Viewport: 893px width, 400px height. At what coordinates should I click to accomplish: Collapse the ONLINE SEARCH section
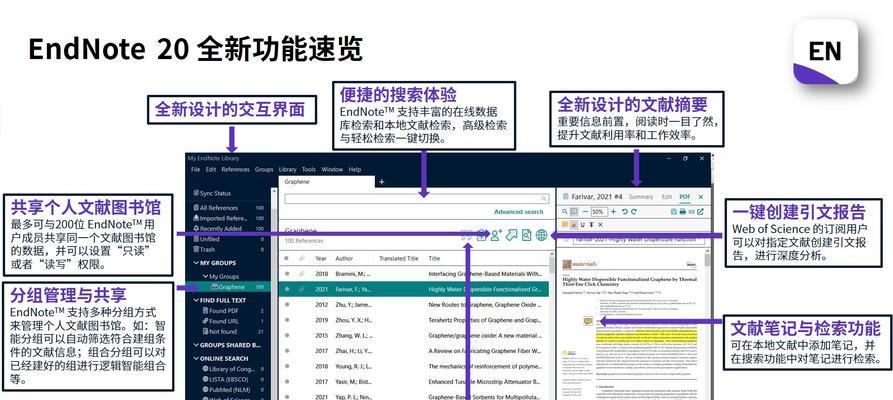pos(196,358)
